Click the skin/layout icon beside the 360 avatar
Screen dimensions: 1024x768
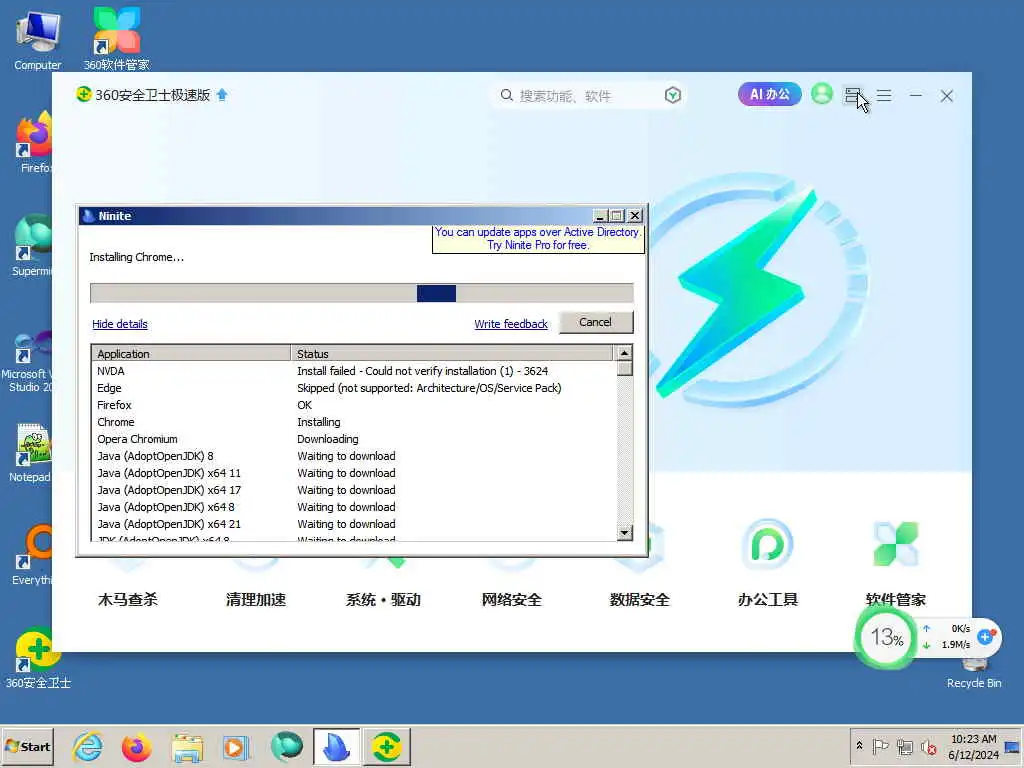[852, 96]
